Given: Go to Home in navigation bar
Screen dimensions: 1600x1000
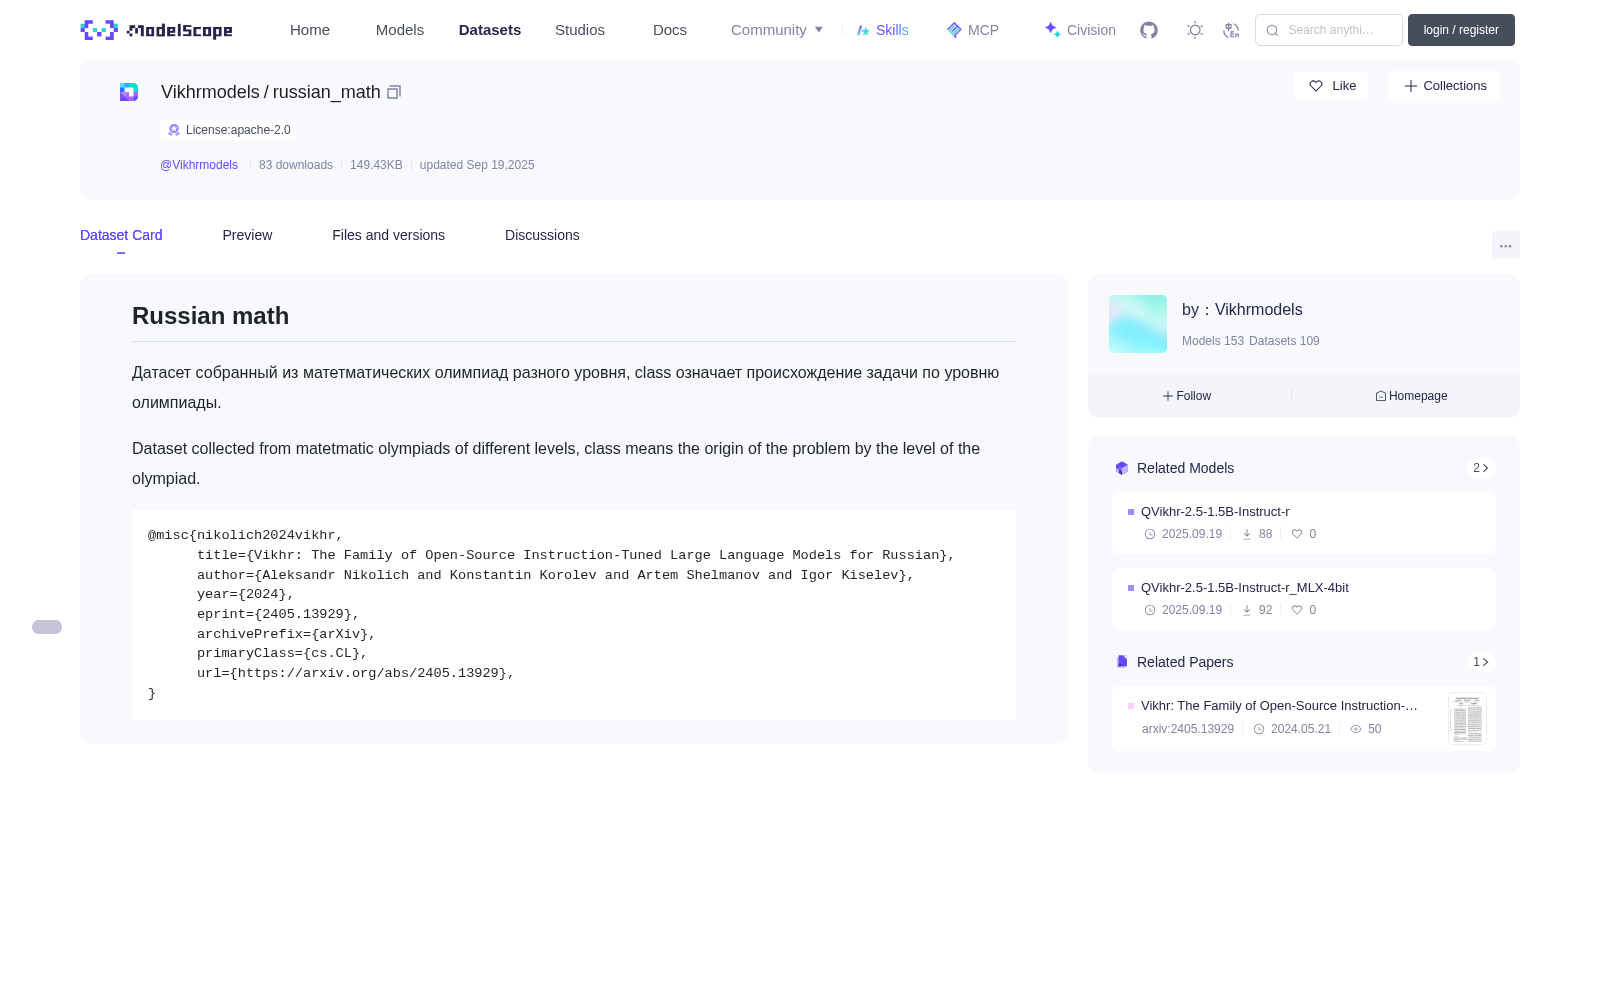Looking at the screenshot, I should pyautogui.click(x=310, y=30).
